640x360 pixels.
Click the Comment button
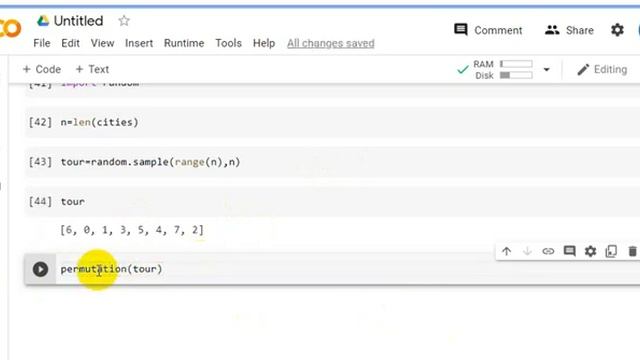pyautogui.click(x=488, y=30)
